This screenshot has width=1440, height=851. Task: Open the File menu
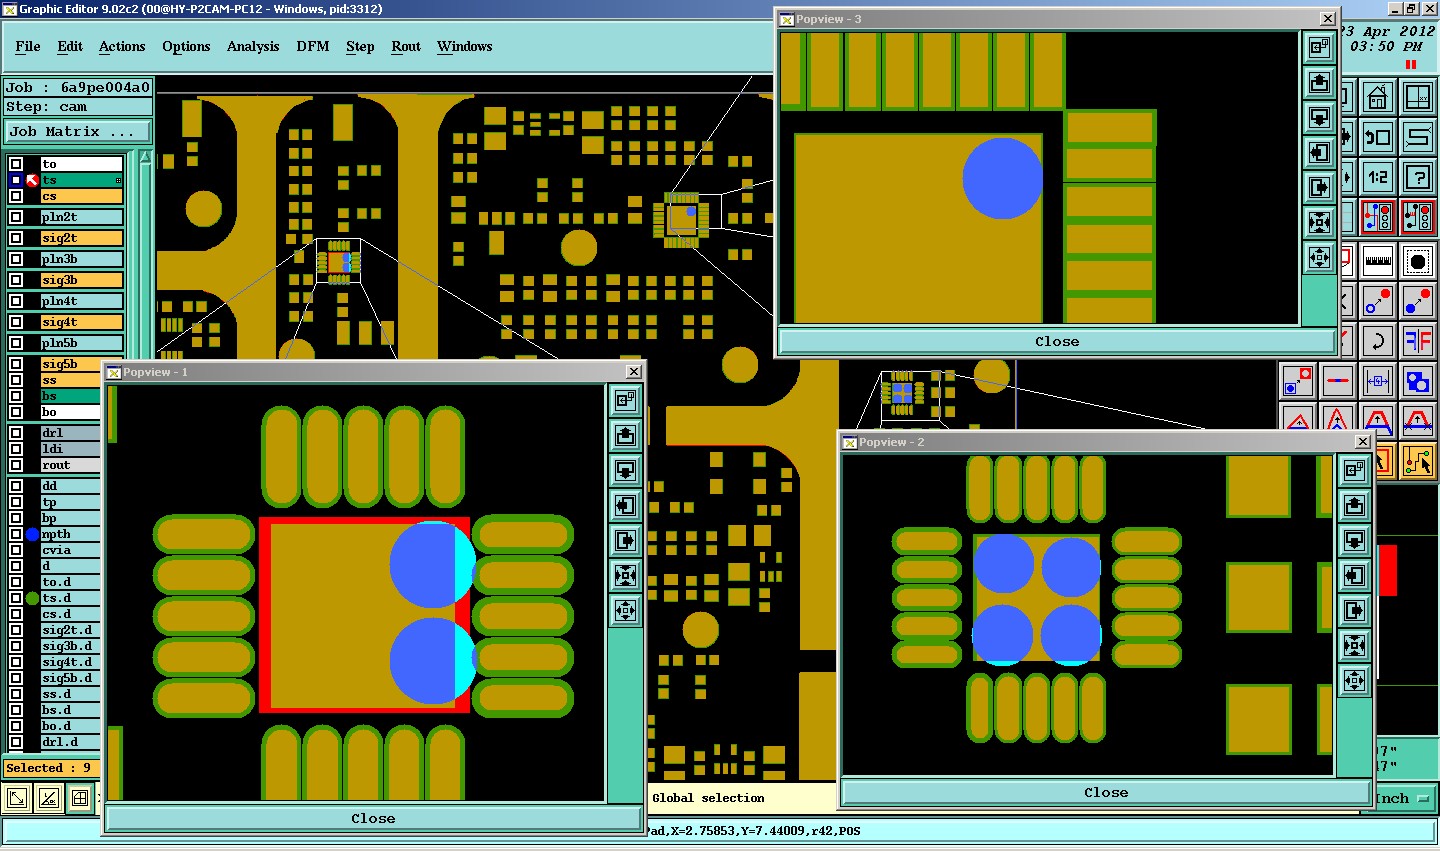pyautogui.click(x=28, y=46)
